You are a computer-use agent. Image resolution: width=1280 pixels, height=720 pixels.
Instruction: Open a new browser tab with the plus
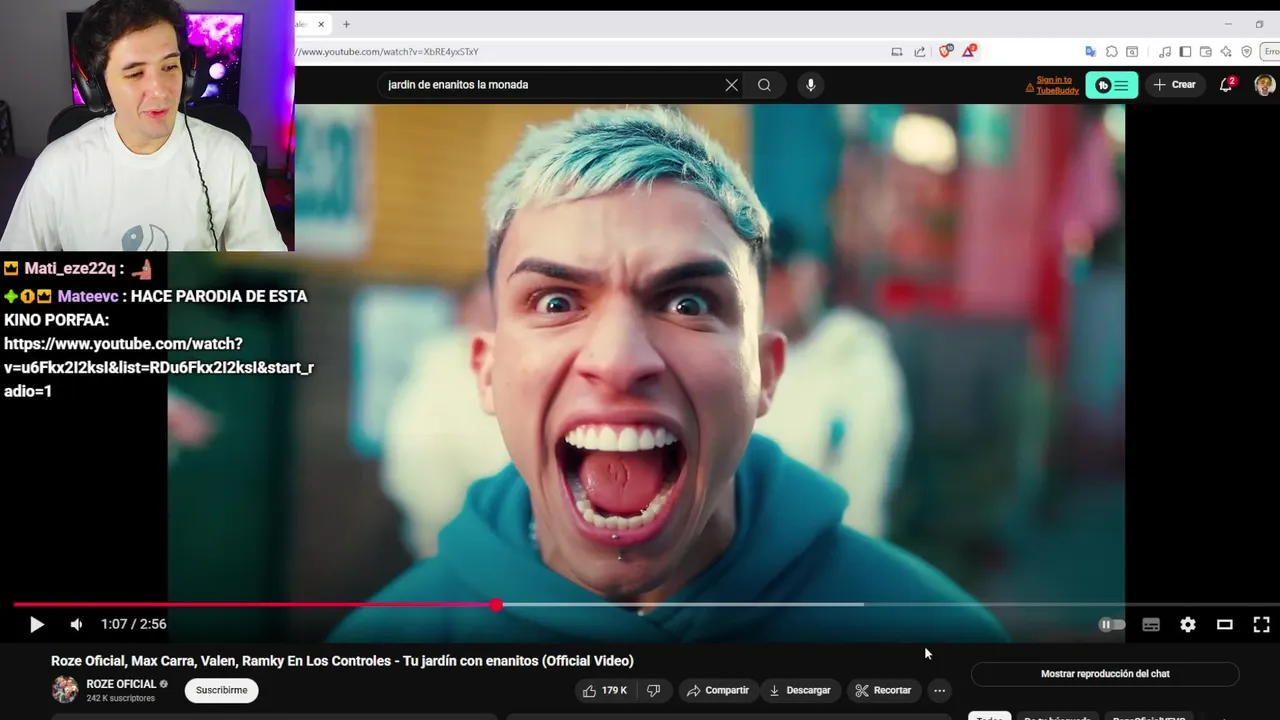pyautogui.click(x=346, y=24)
